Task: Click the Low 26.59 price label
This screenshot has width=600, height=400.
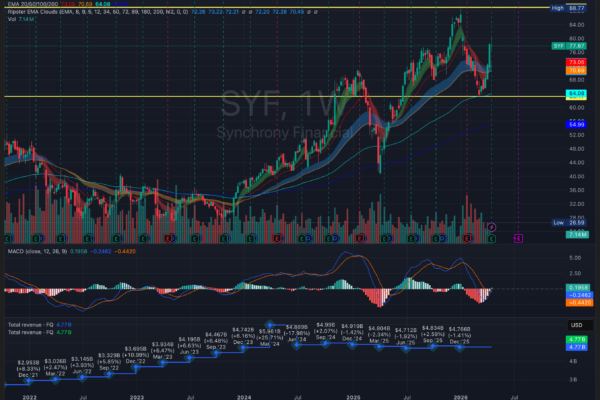Action: [567, 223]
